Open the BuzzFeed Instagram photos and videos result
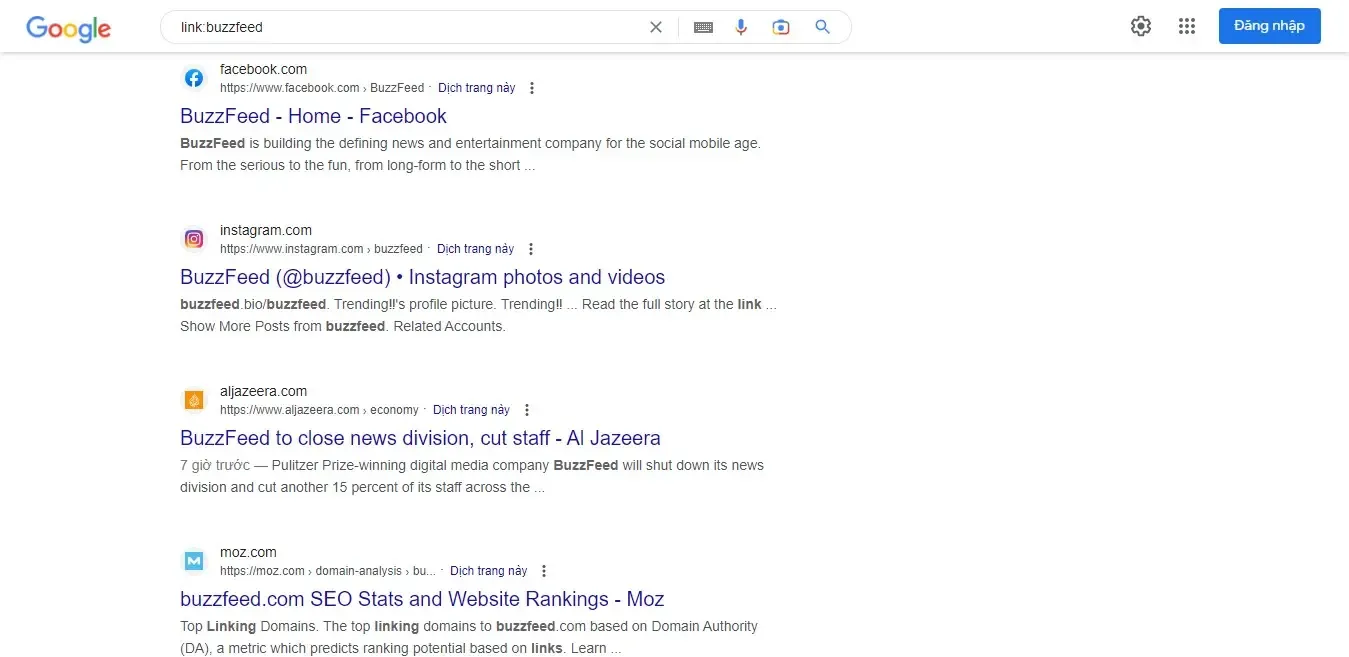The height and width of the screenshot is (657, 1349). tap(422, 277)
